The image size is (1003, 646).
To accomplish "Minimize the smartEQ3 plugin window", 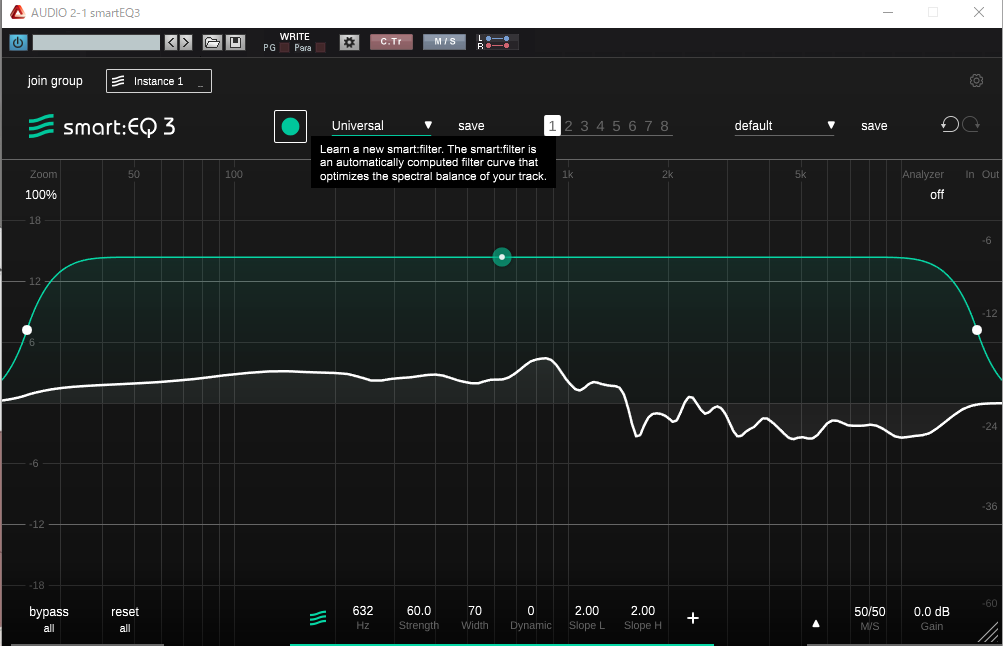I will click(888, 12).
